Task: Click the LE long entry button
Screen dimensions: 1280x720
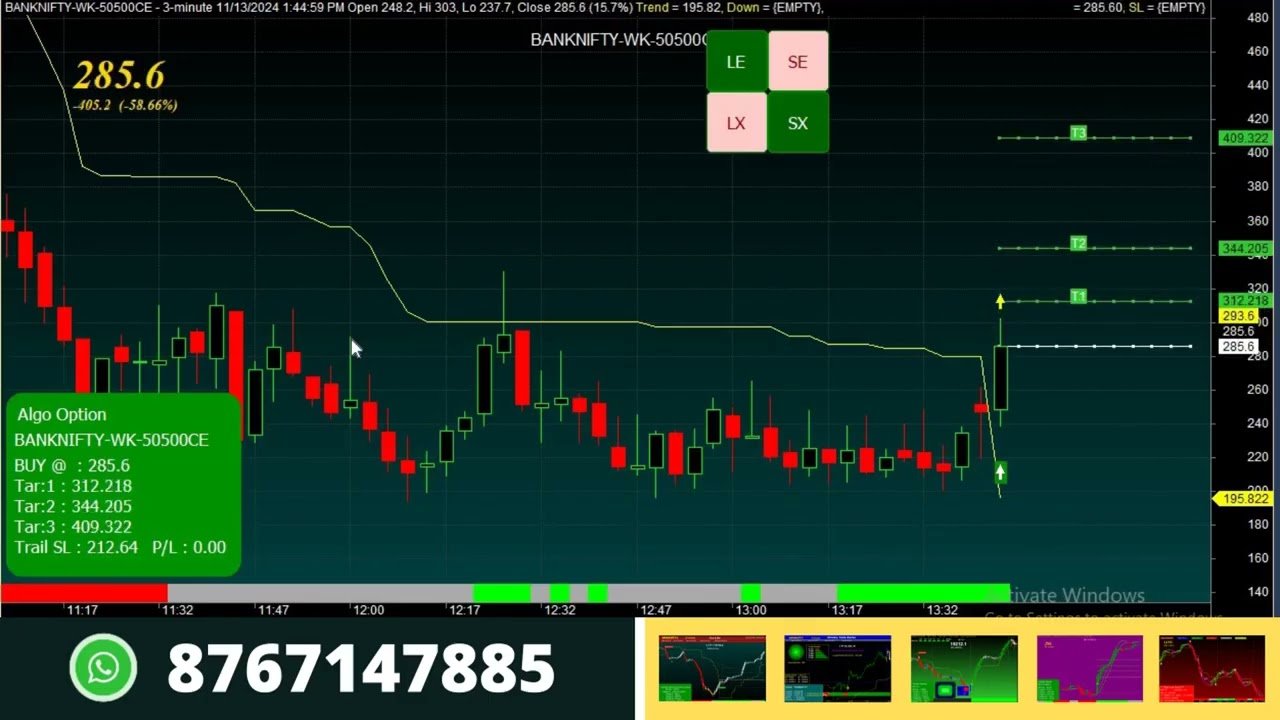Action: [736, 62]
